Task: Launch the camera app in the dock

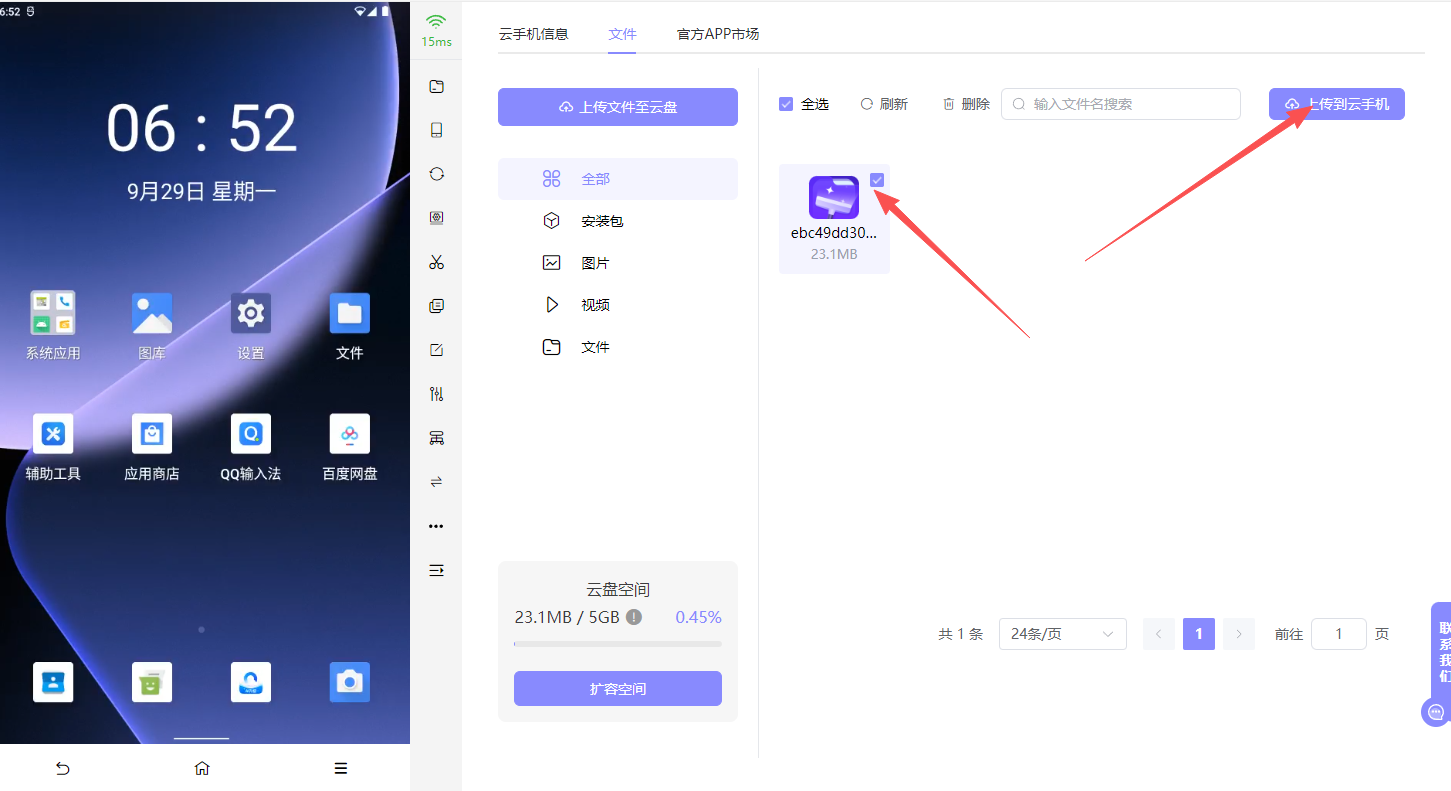Action: [x=350, y=682]
